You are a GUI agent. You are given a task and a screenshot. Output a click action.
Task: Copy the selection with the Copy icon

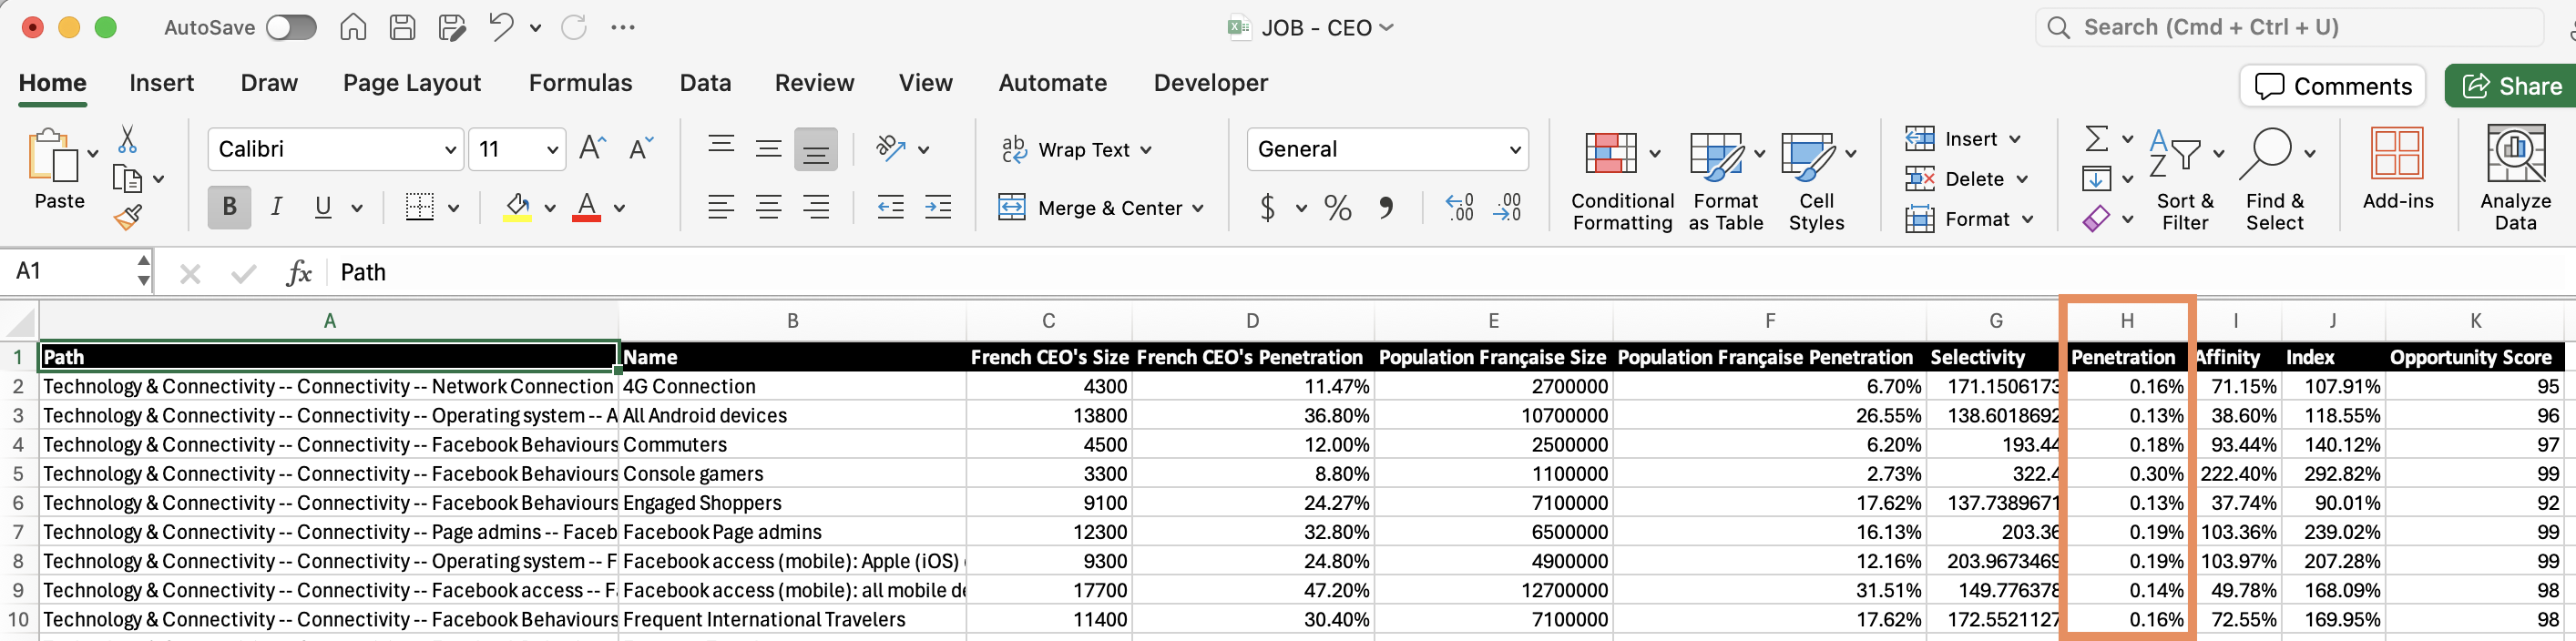[127, 179]
